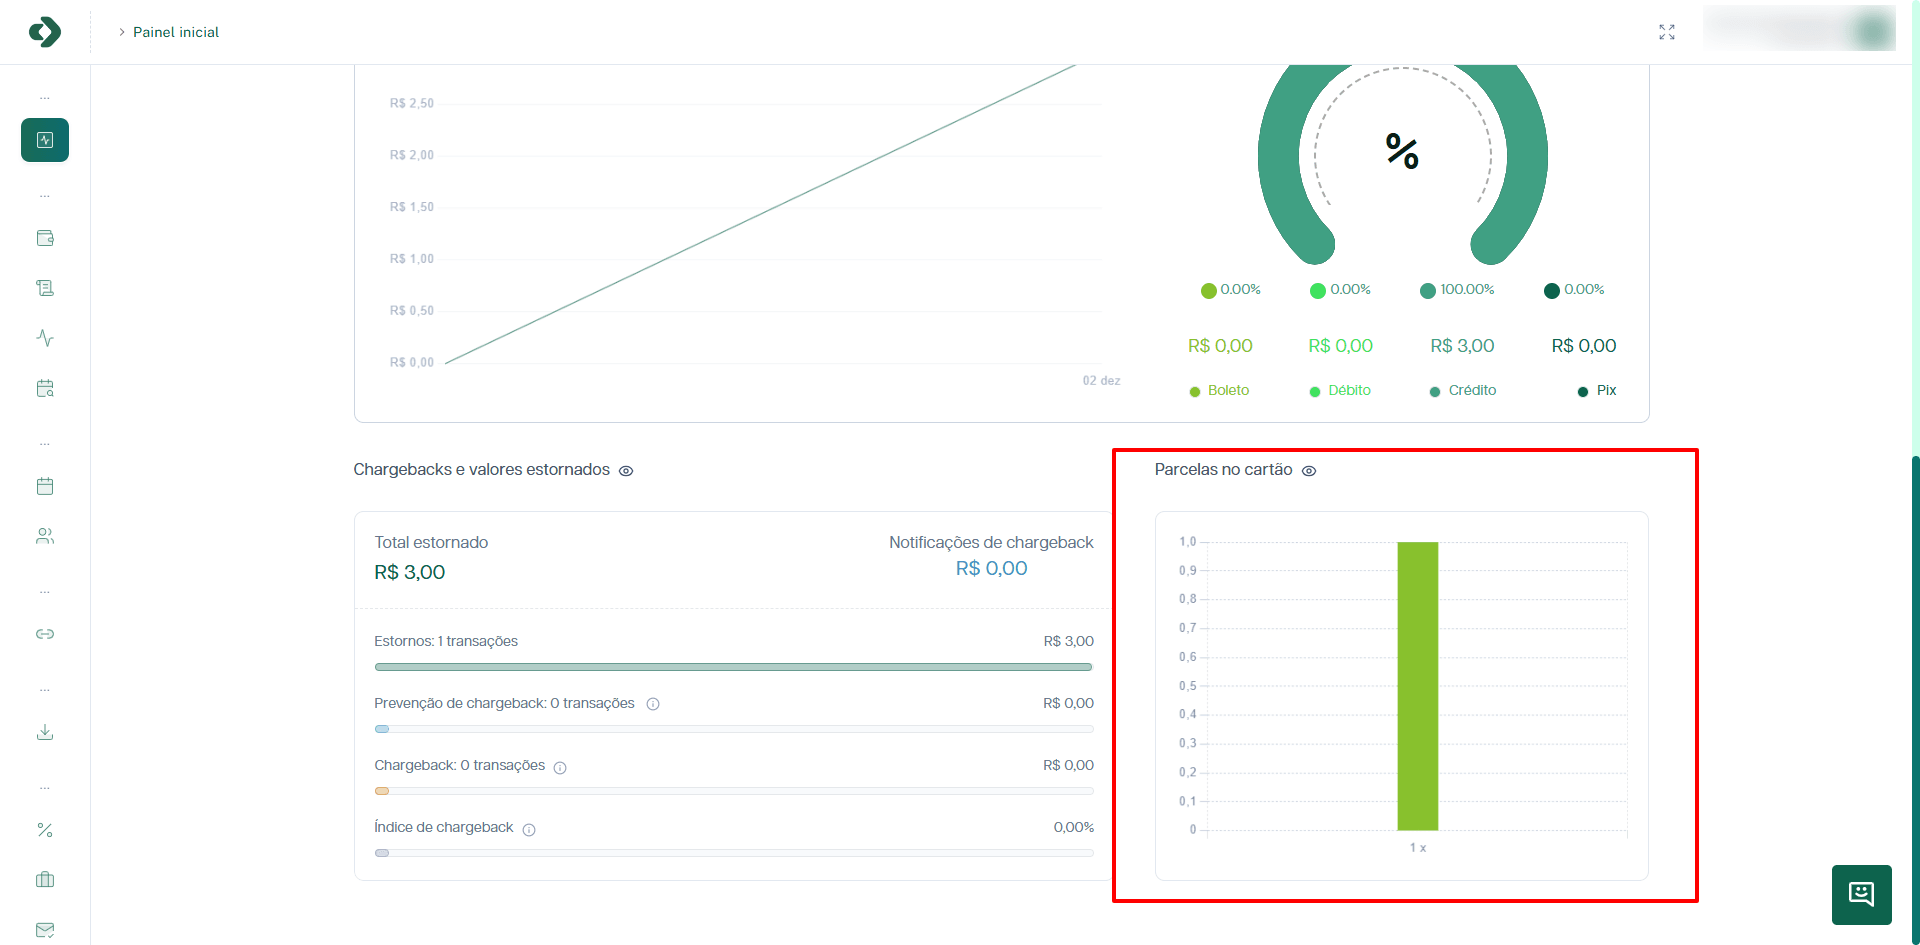Click the green 1 x installment bar
The width and height of the screenshot is (1920, 945).
click(x=1417, y=686)
